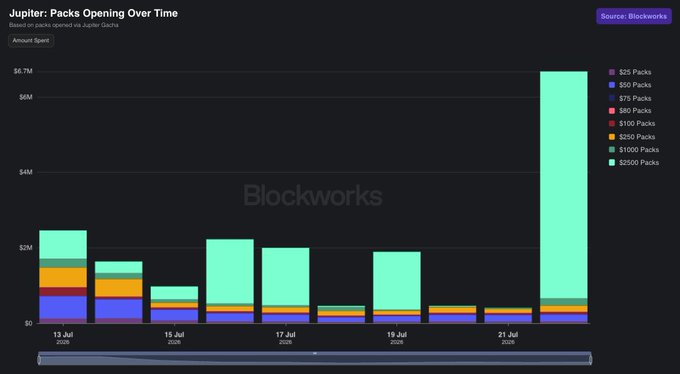
Task: Toggle the $250 Packs legend entry
Action: [x=632, y=137]
